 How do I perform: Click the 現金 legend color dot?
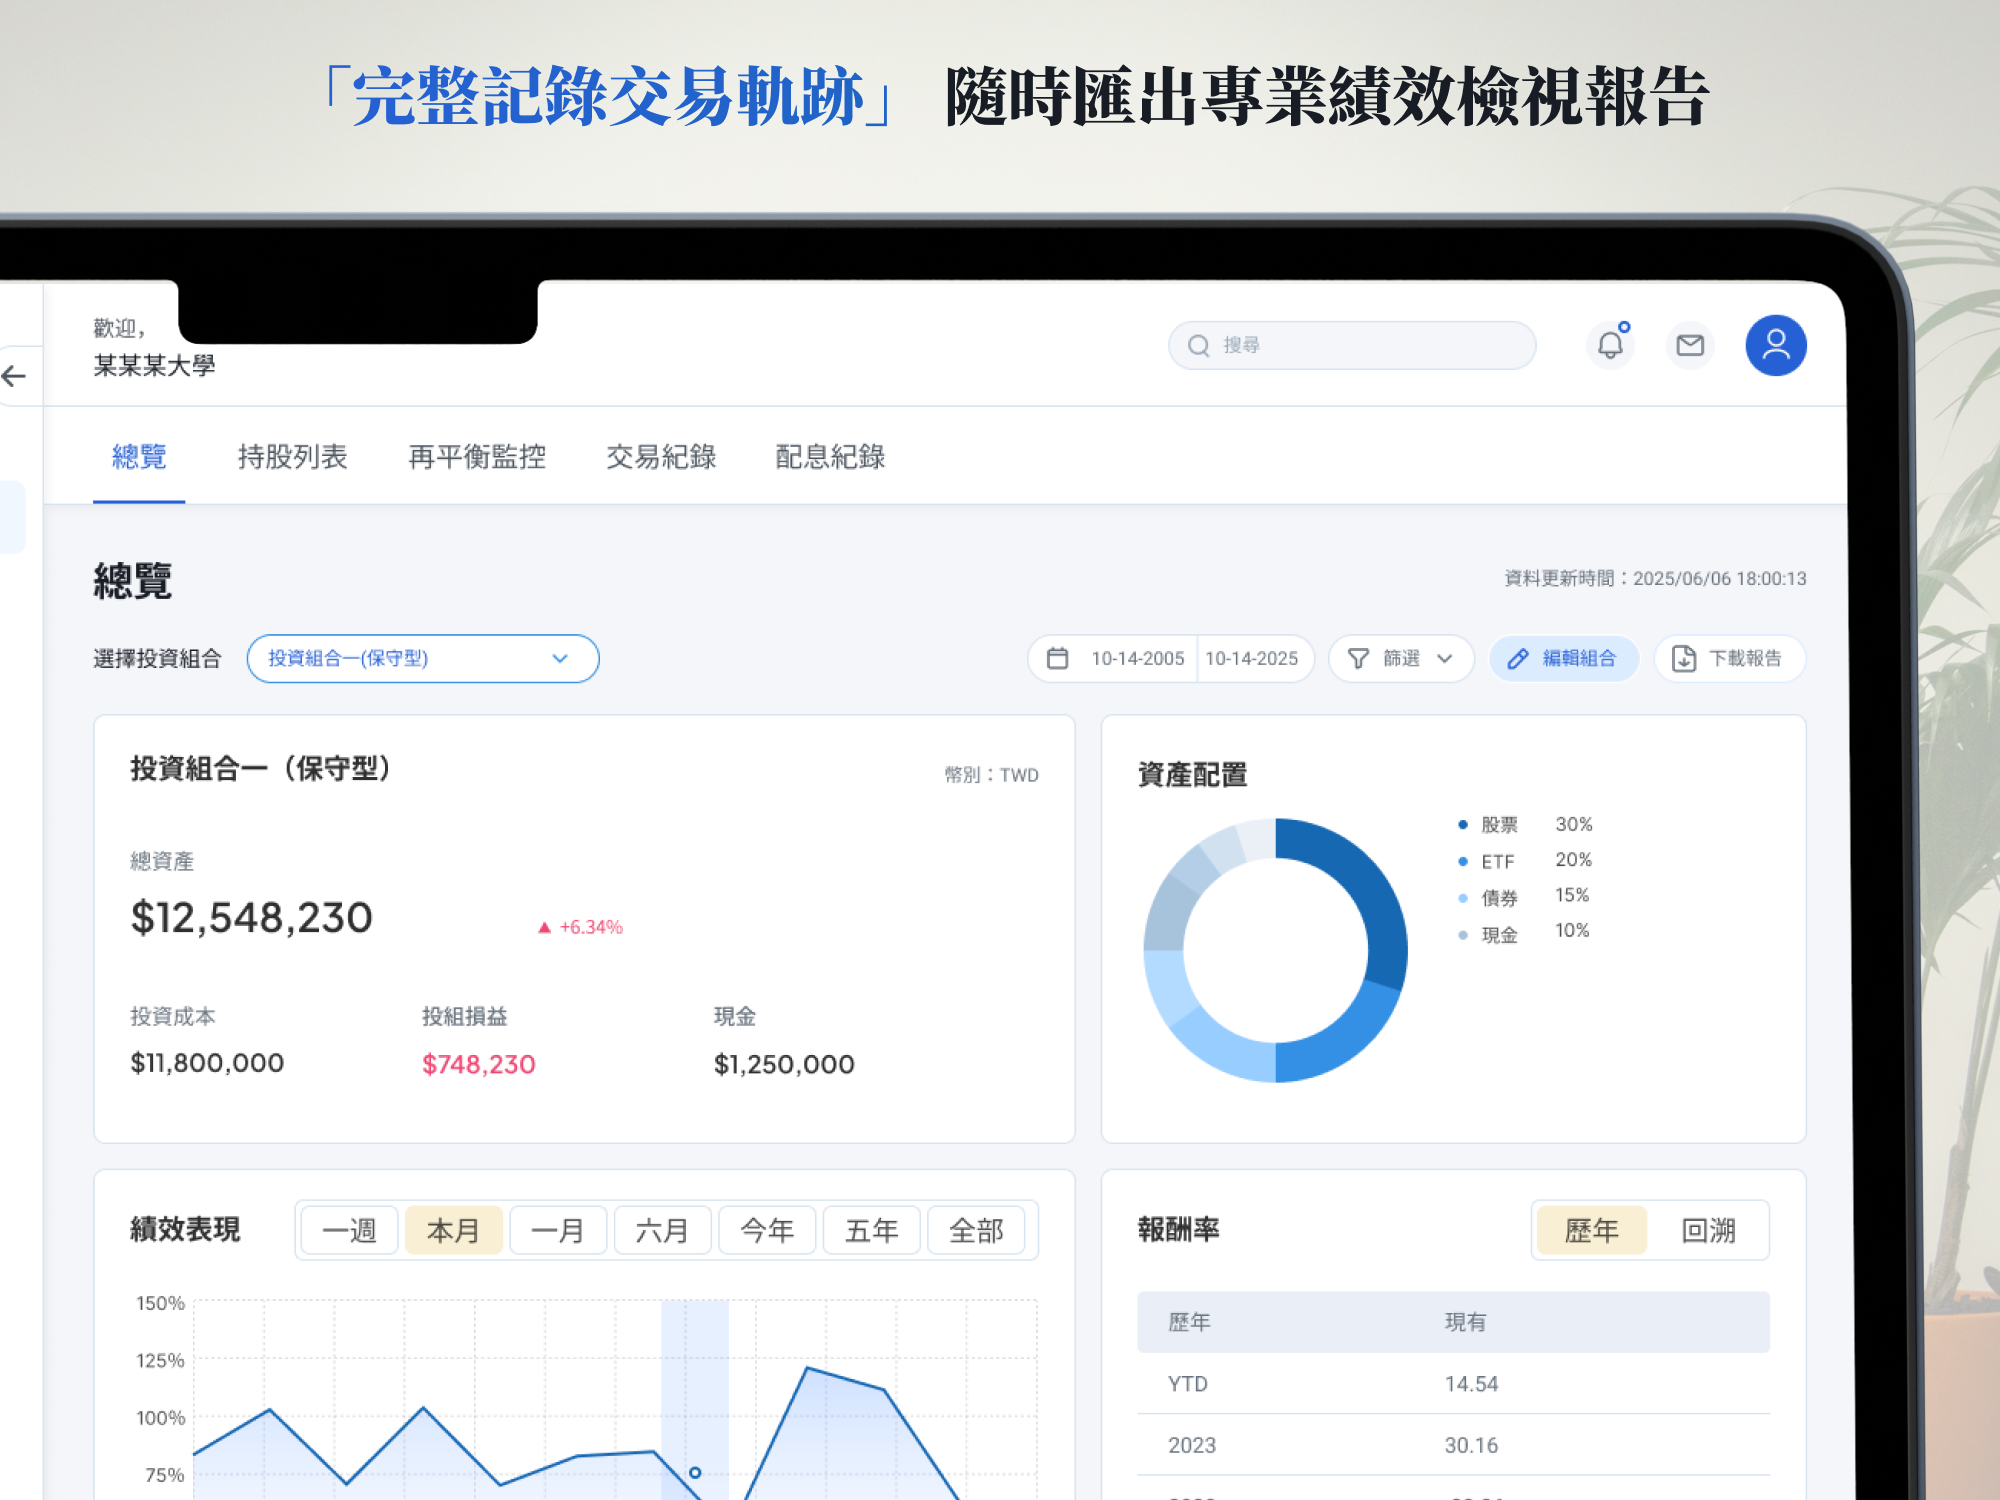coord(1462,935)
